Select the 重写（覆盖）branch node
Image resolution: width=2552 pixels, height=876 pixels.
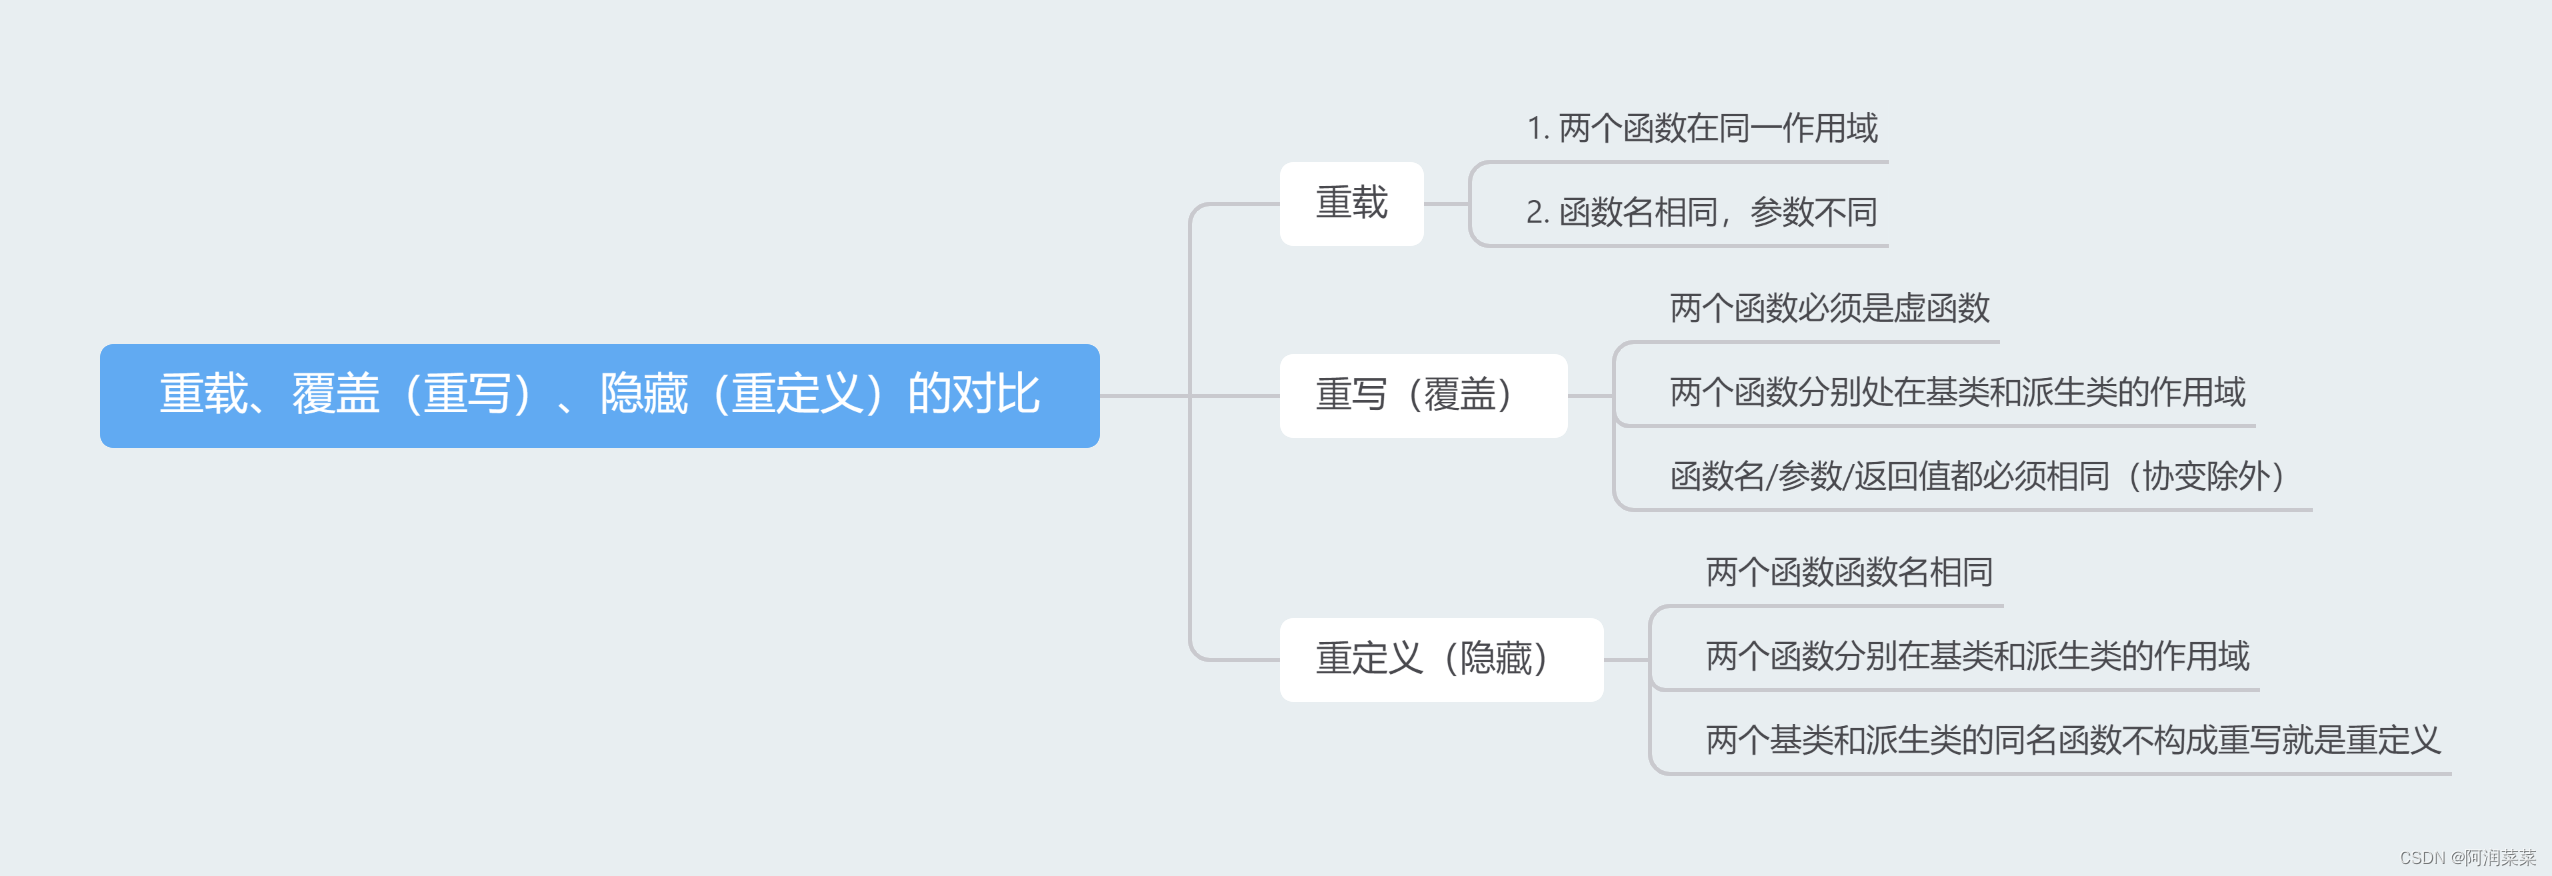pos(1422,395)
